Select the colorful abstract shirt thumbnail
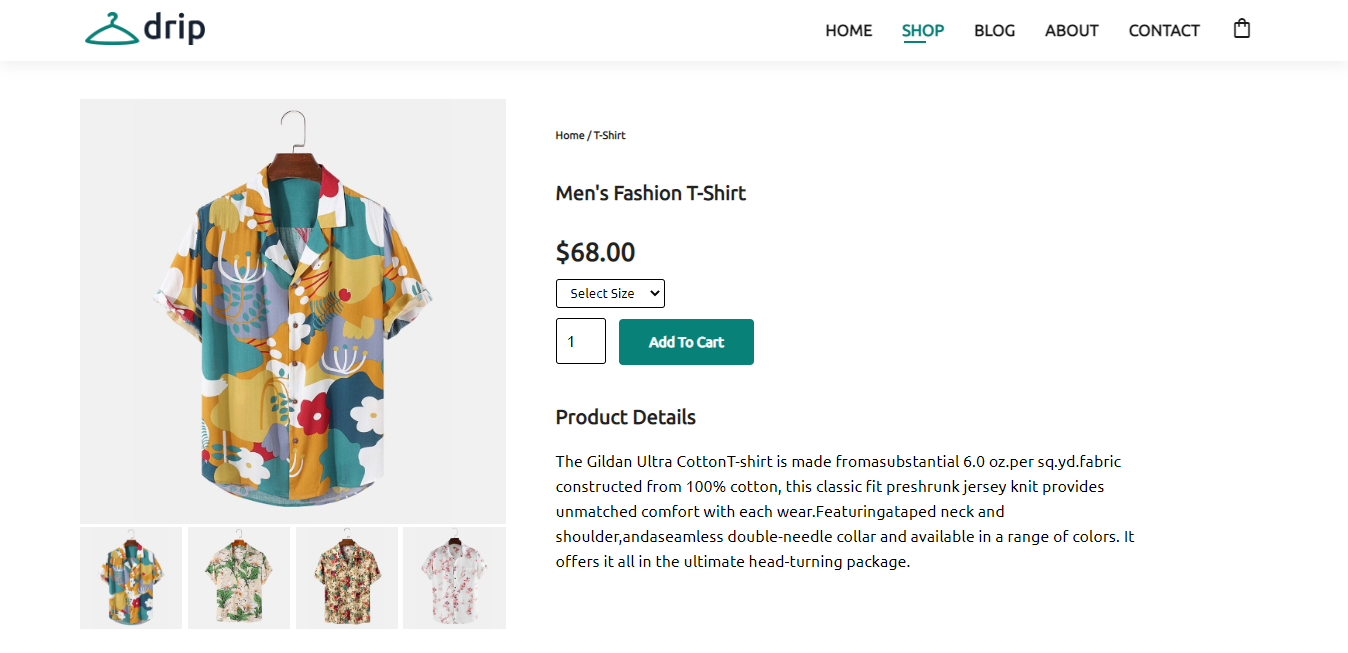This screenshot has height=653, width=1348. [x=131, y=578]
